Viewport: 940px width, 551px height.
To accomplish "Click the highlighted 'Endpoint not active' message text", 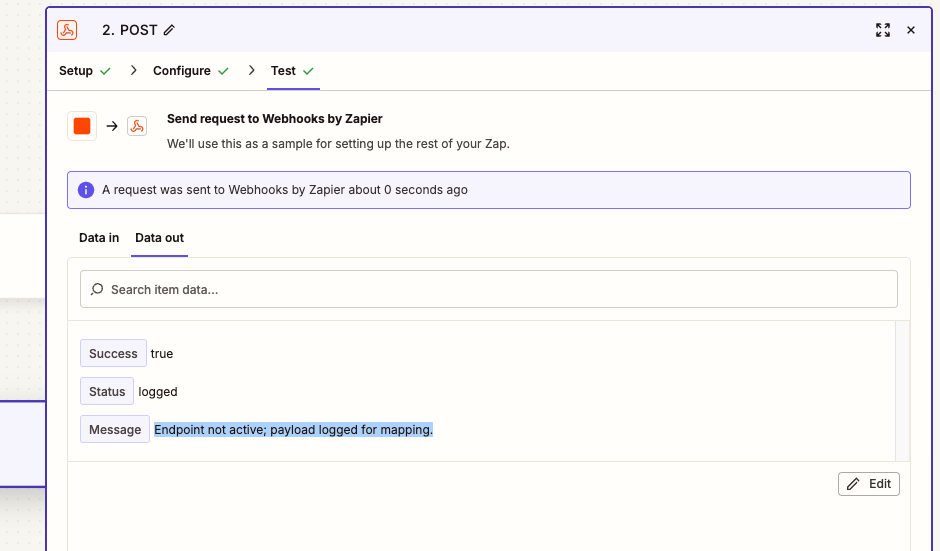I will point(293,430).
